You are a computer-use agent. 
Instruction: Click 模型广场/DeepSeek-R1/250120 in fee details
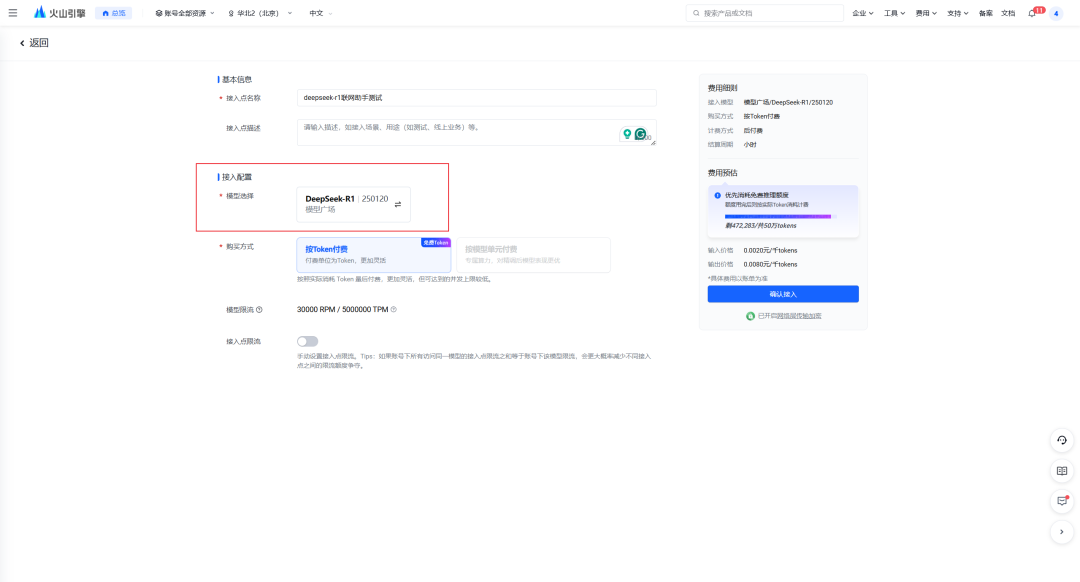click(788, 102)
